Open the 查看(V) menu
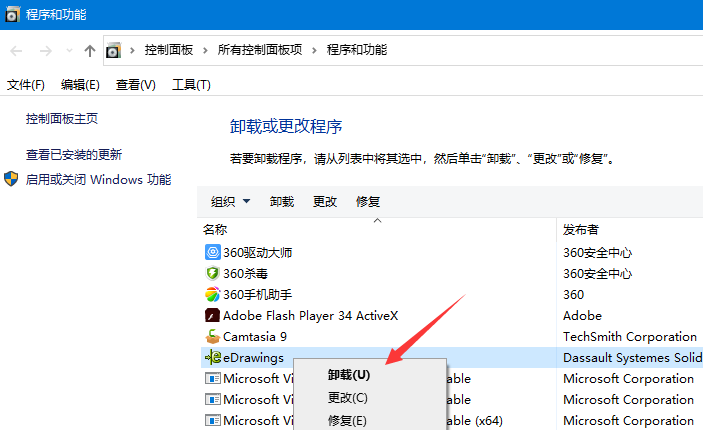The width and height of the screenshot is (703, 430). (135, 85)
